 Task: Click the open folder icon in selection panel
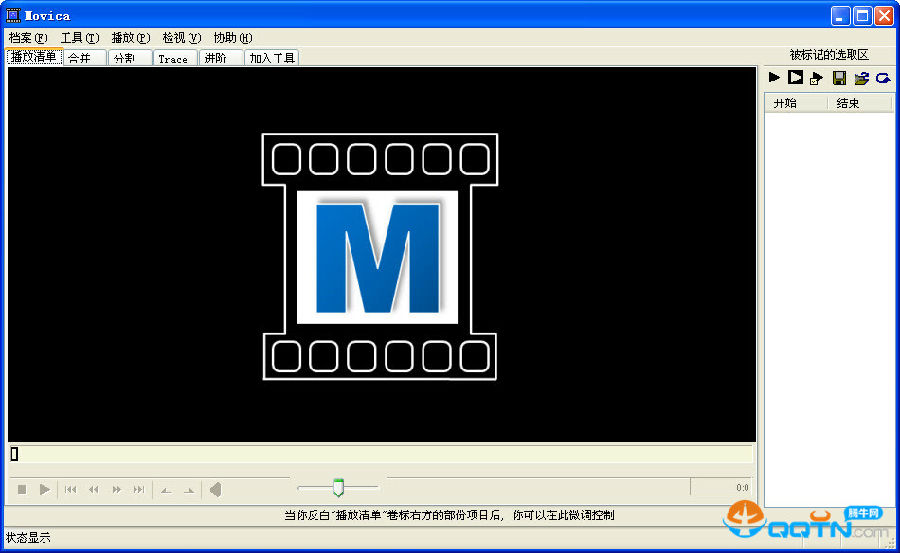tap(861, 78)
